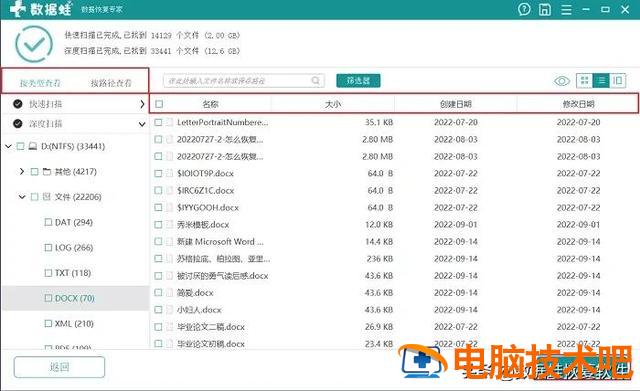Toggle the preview eye icon

(562, 81)
